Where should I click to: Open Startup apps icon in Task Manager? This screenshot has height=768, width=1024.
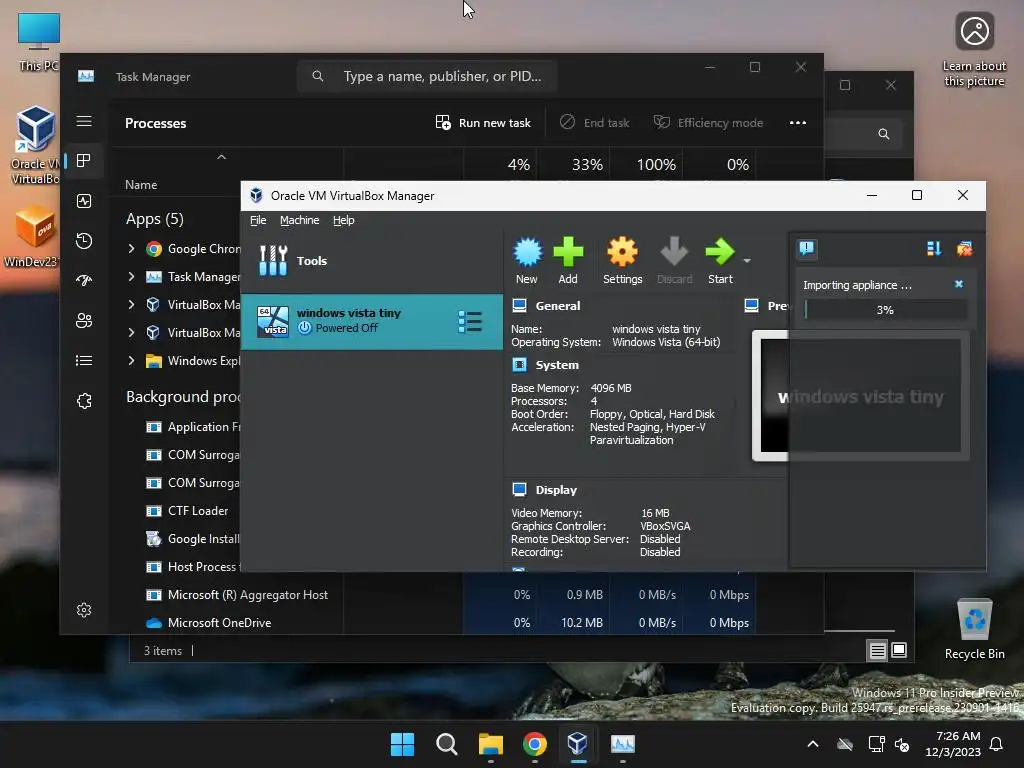84,281
